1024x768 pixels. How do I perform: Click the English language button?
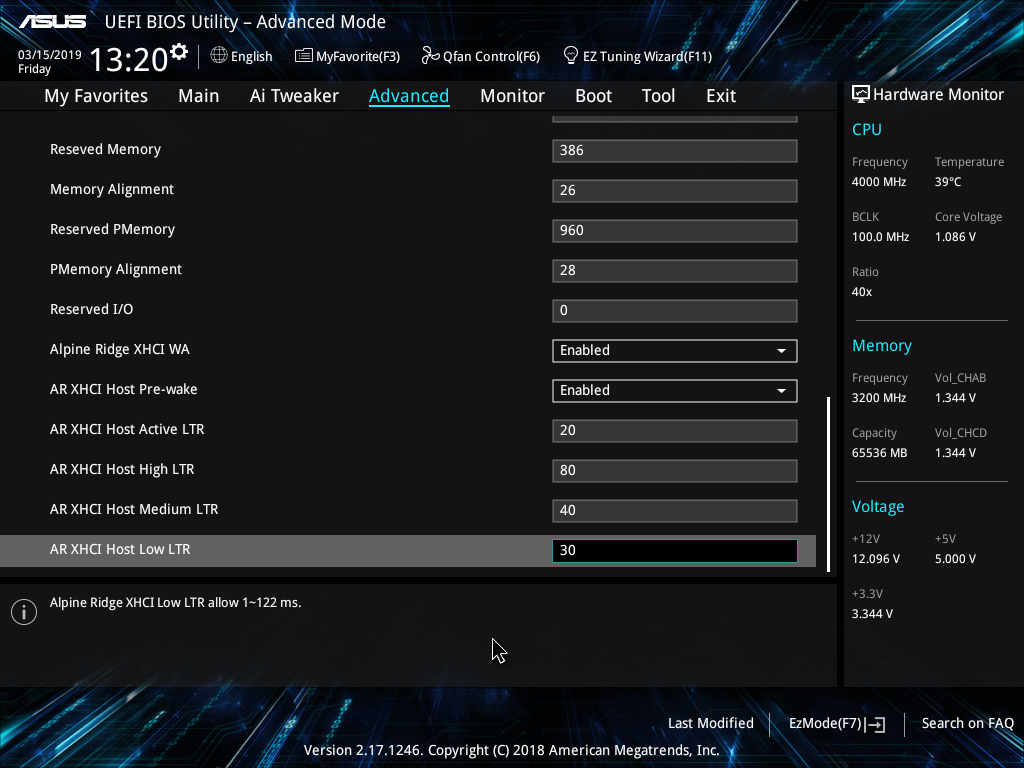[x=251, y=57]
